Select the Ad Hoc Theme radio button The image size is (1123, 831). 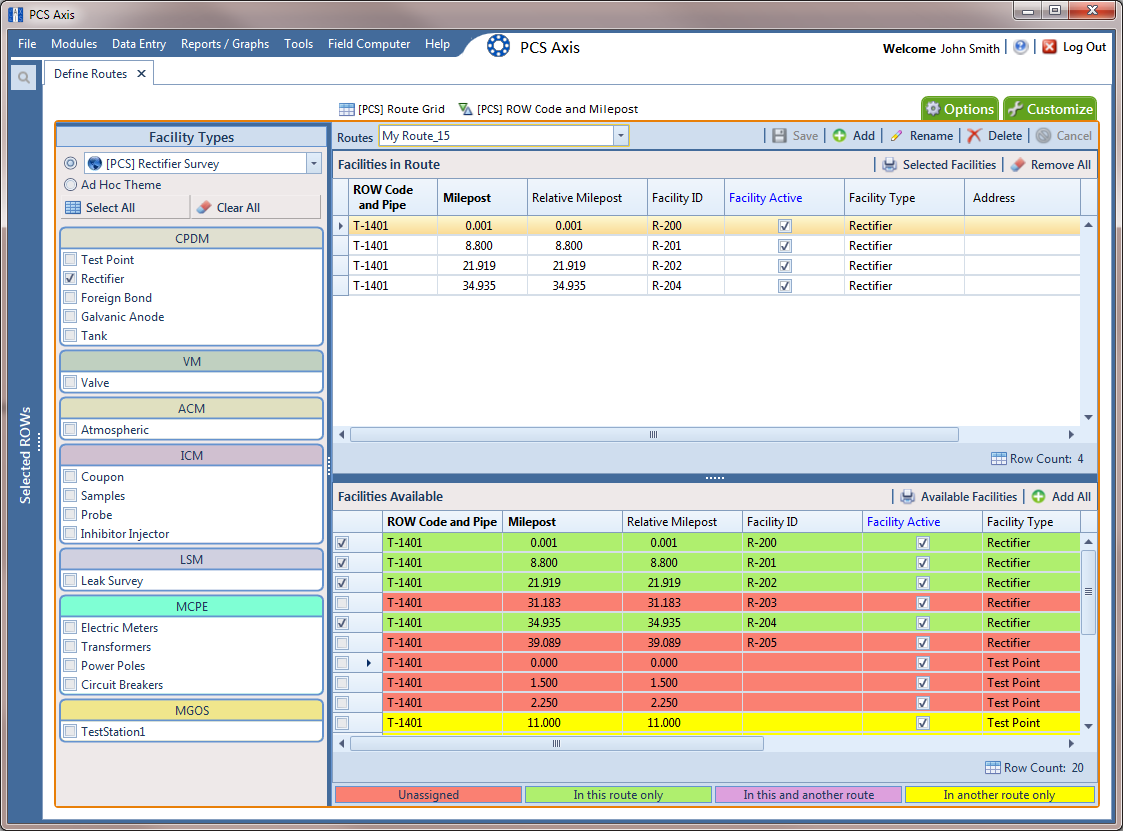(x=70, y=184)
